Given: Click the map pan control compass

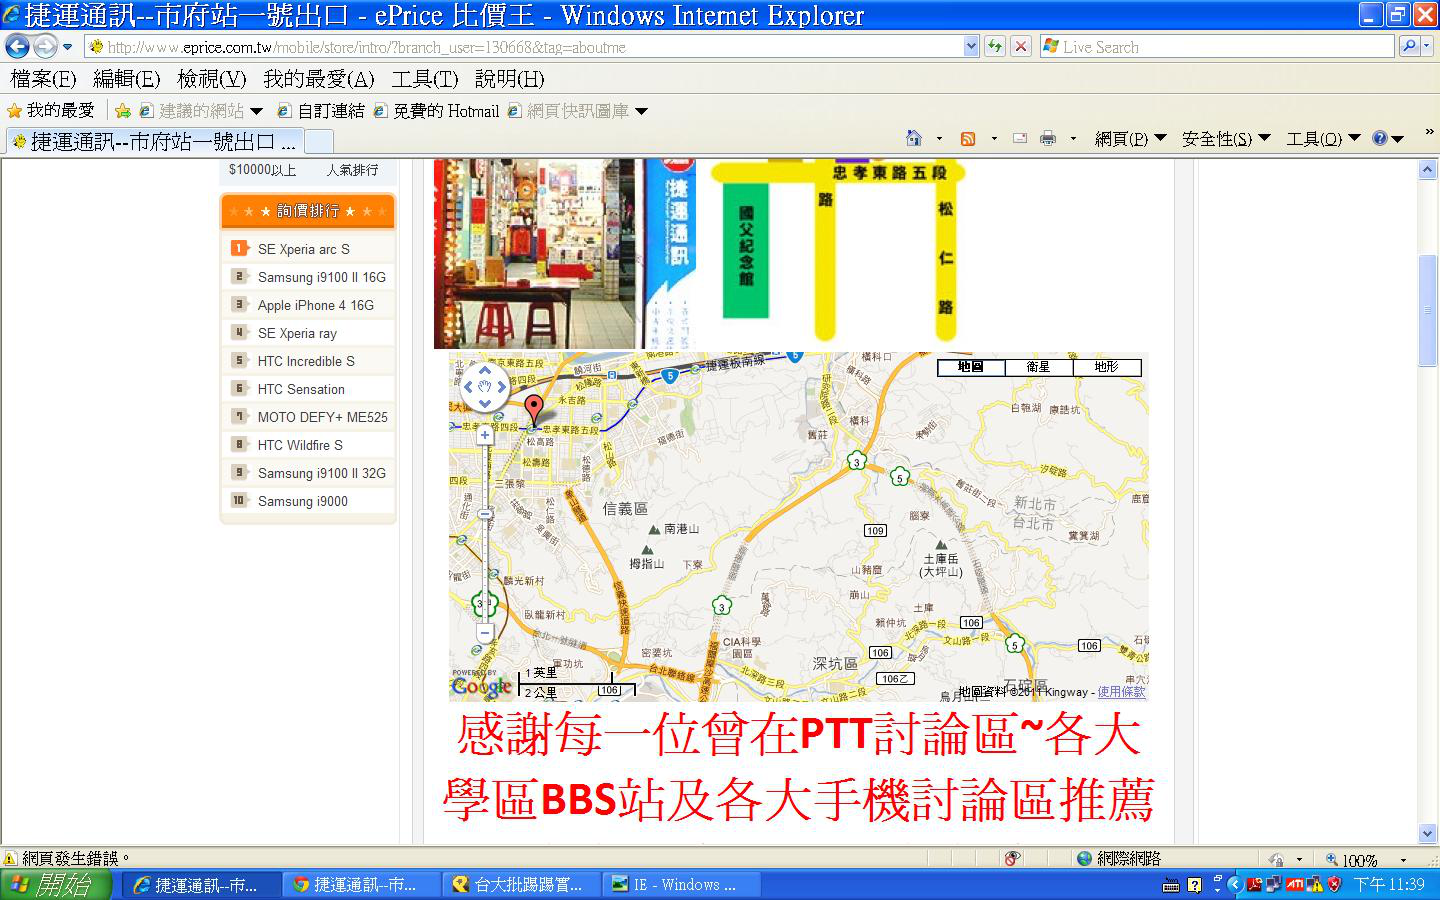Looking at the screenshot, I should (485, 387).
